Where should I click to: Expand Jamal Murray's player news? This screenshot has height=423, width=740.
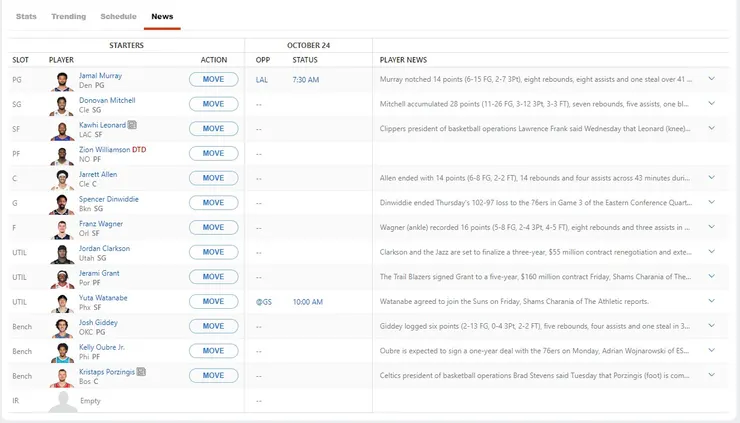tap(712, 79)
